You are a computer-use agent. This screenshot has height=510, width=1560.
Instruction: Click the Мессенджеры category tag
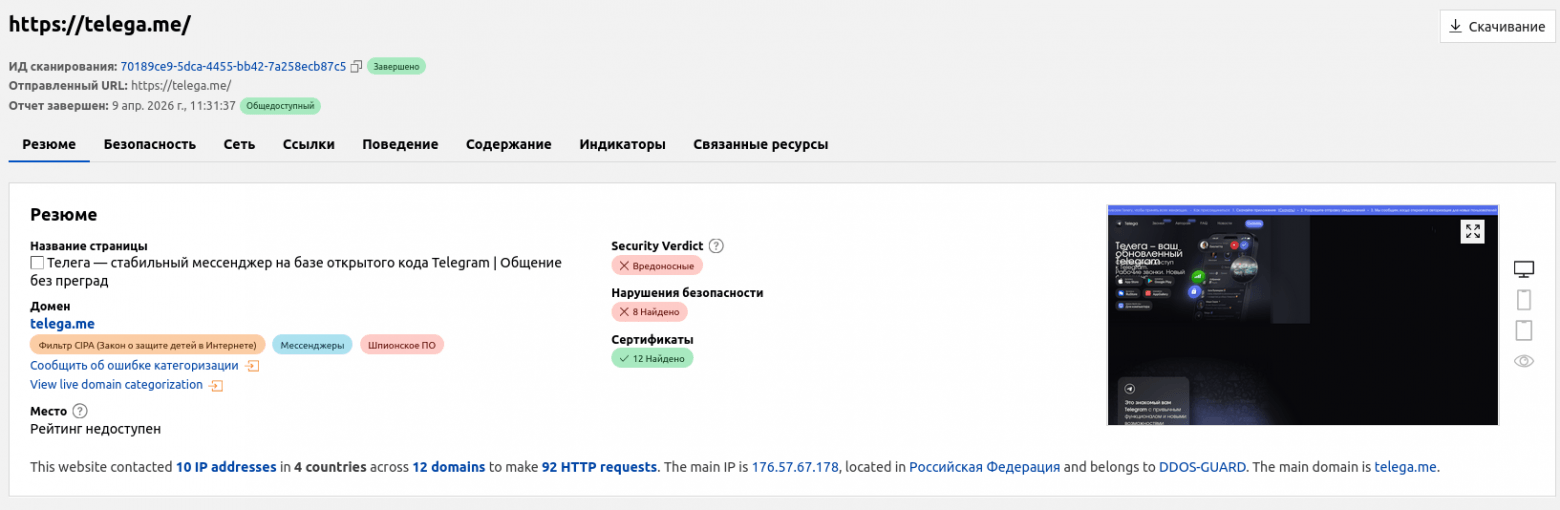click(312, 345)
